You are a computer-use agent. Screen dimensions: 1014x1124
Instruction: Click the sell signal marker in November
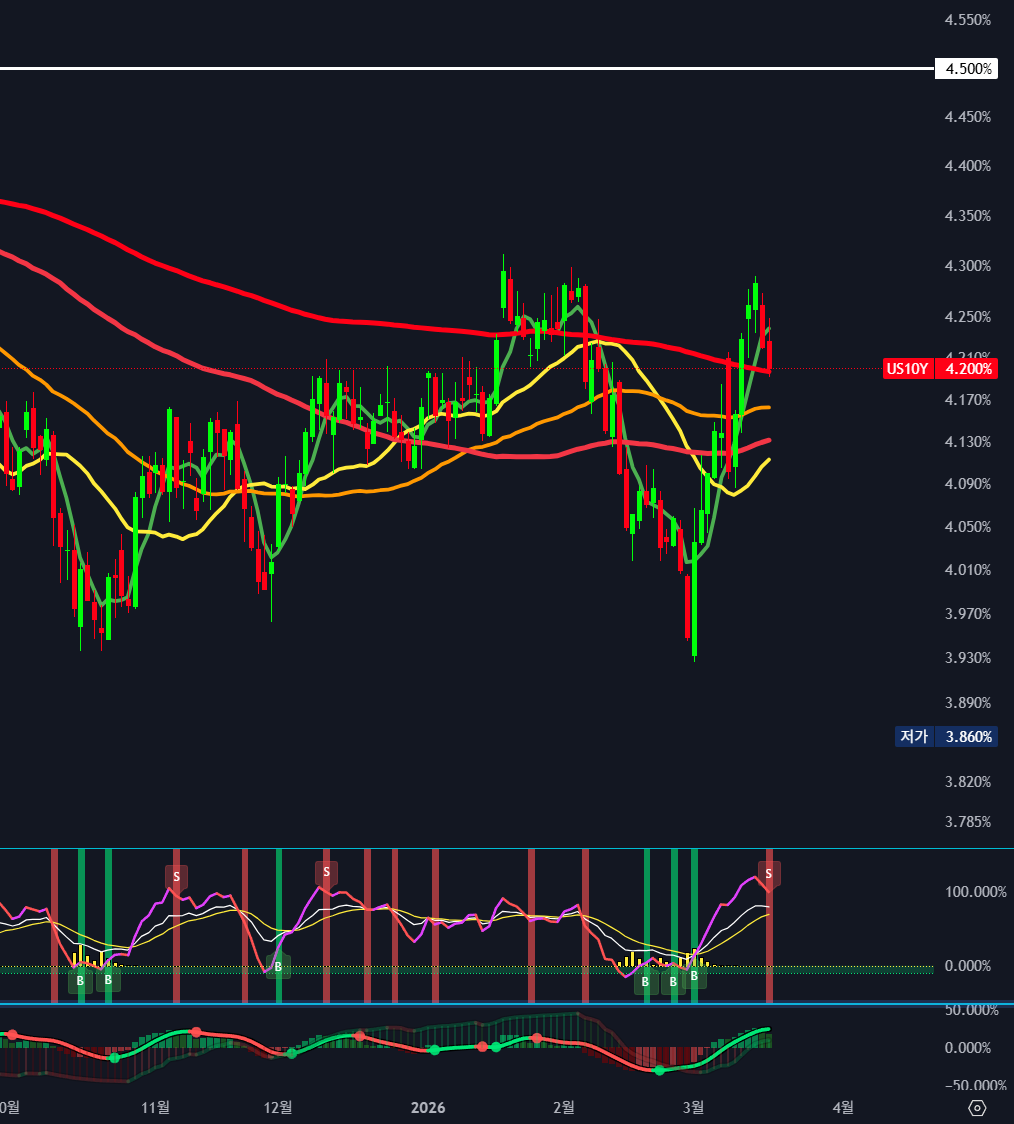click(176, 876)
